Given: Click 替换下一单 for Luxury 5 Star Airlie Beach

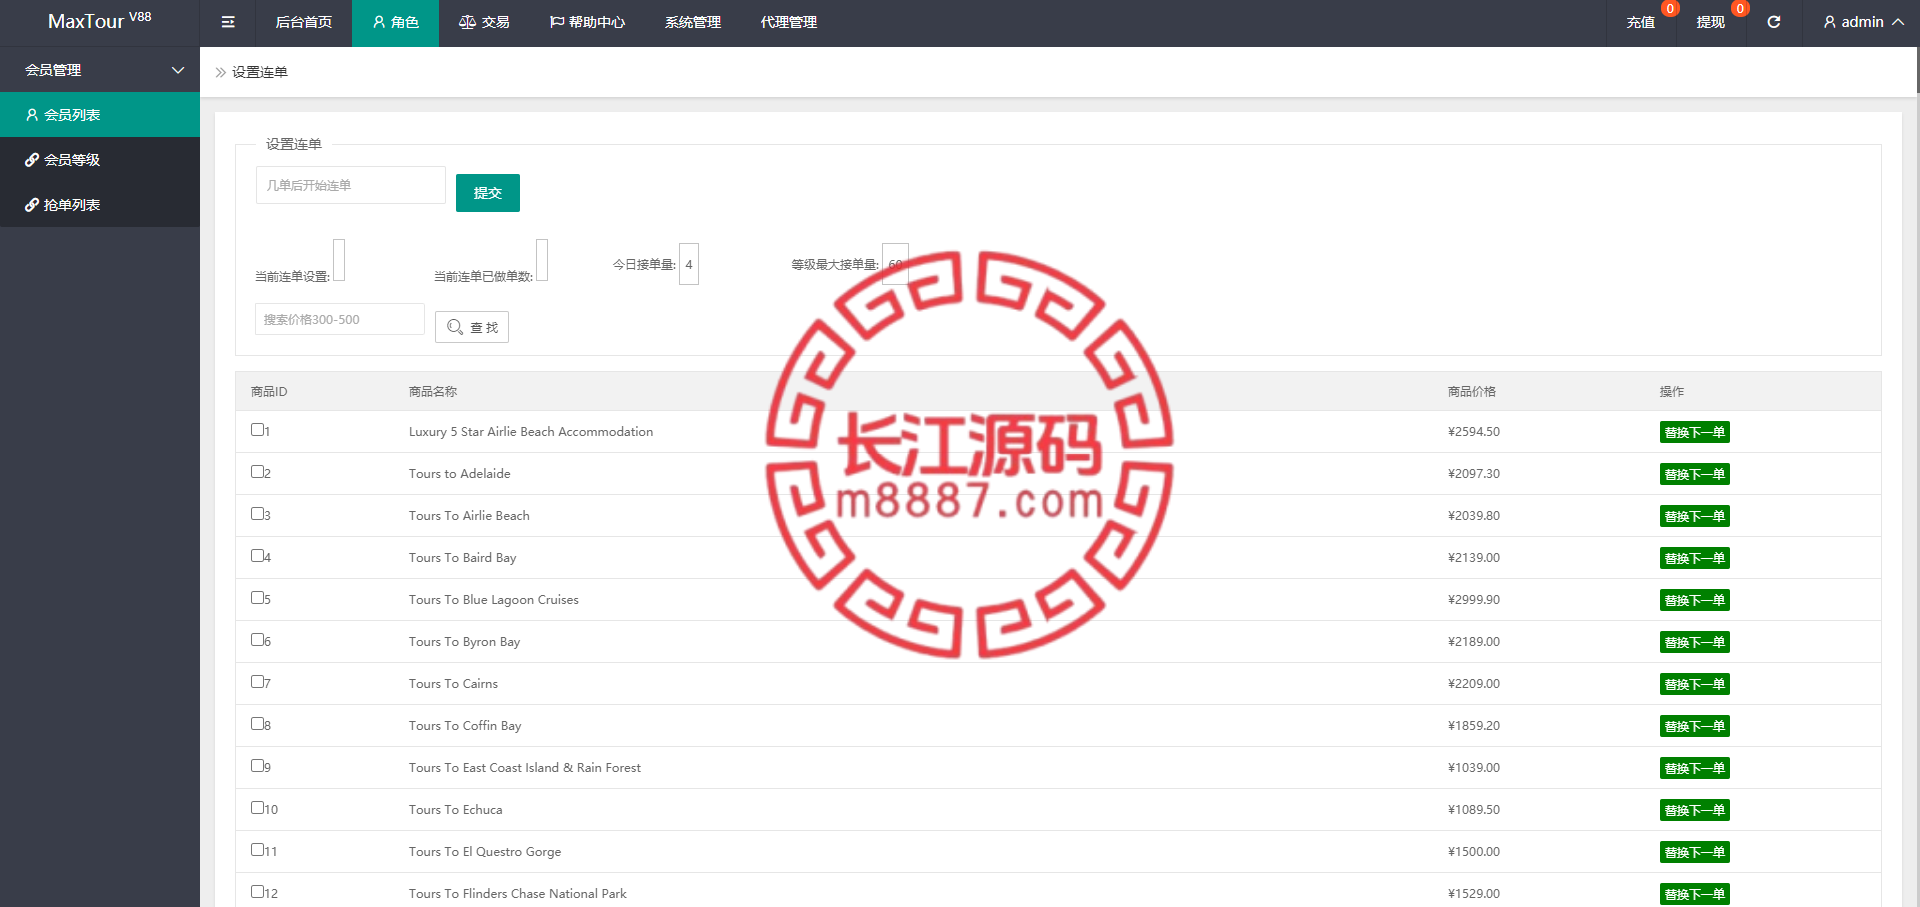Looking at the screenshot, I should point(1694,432).
